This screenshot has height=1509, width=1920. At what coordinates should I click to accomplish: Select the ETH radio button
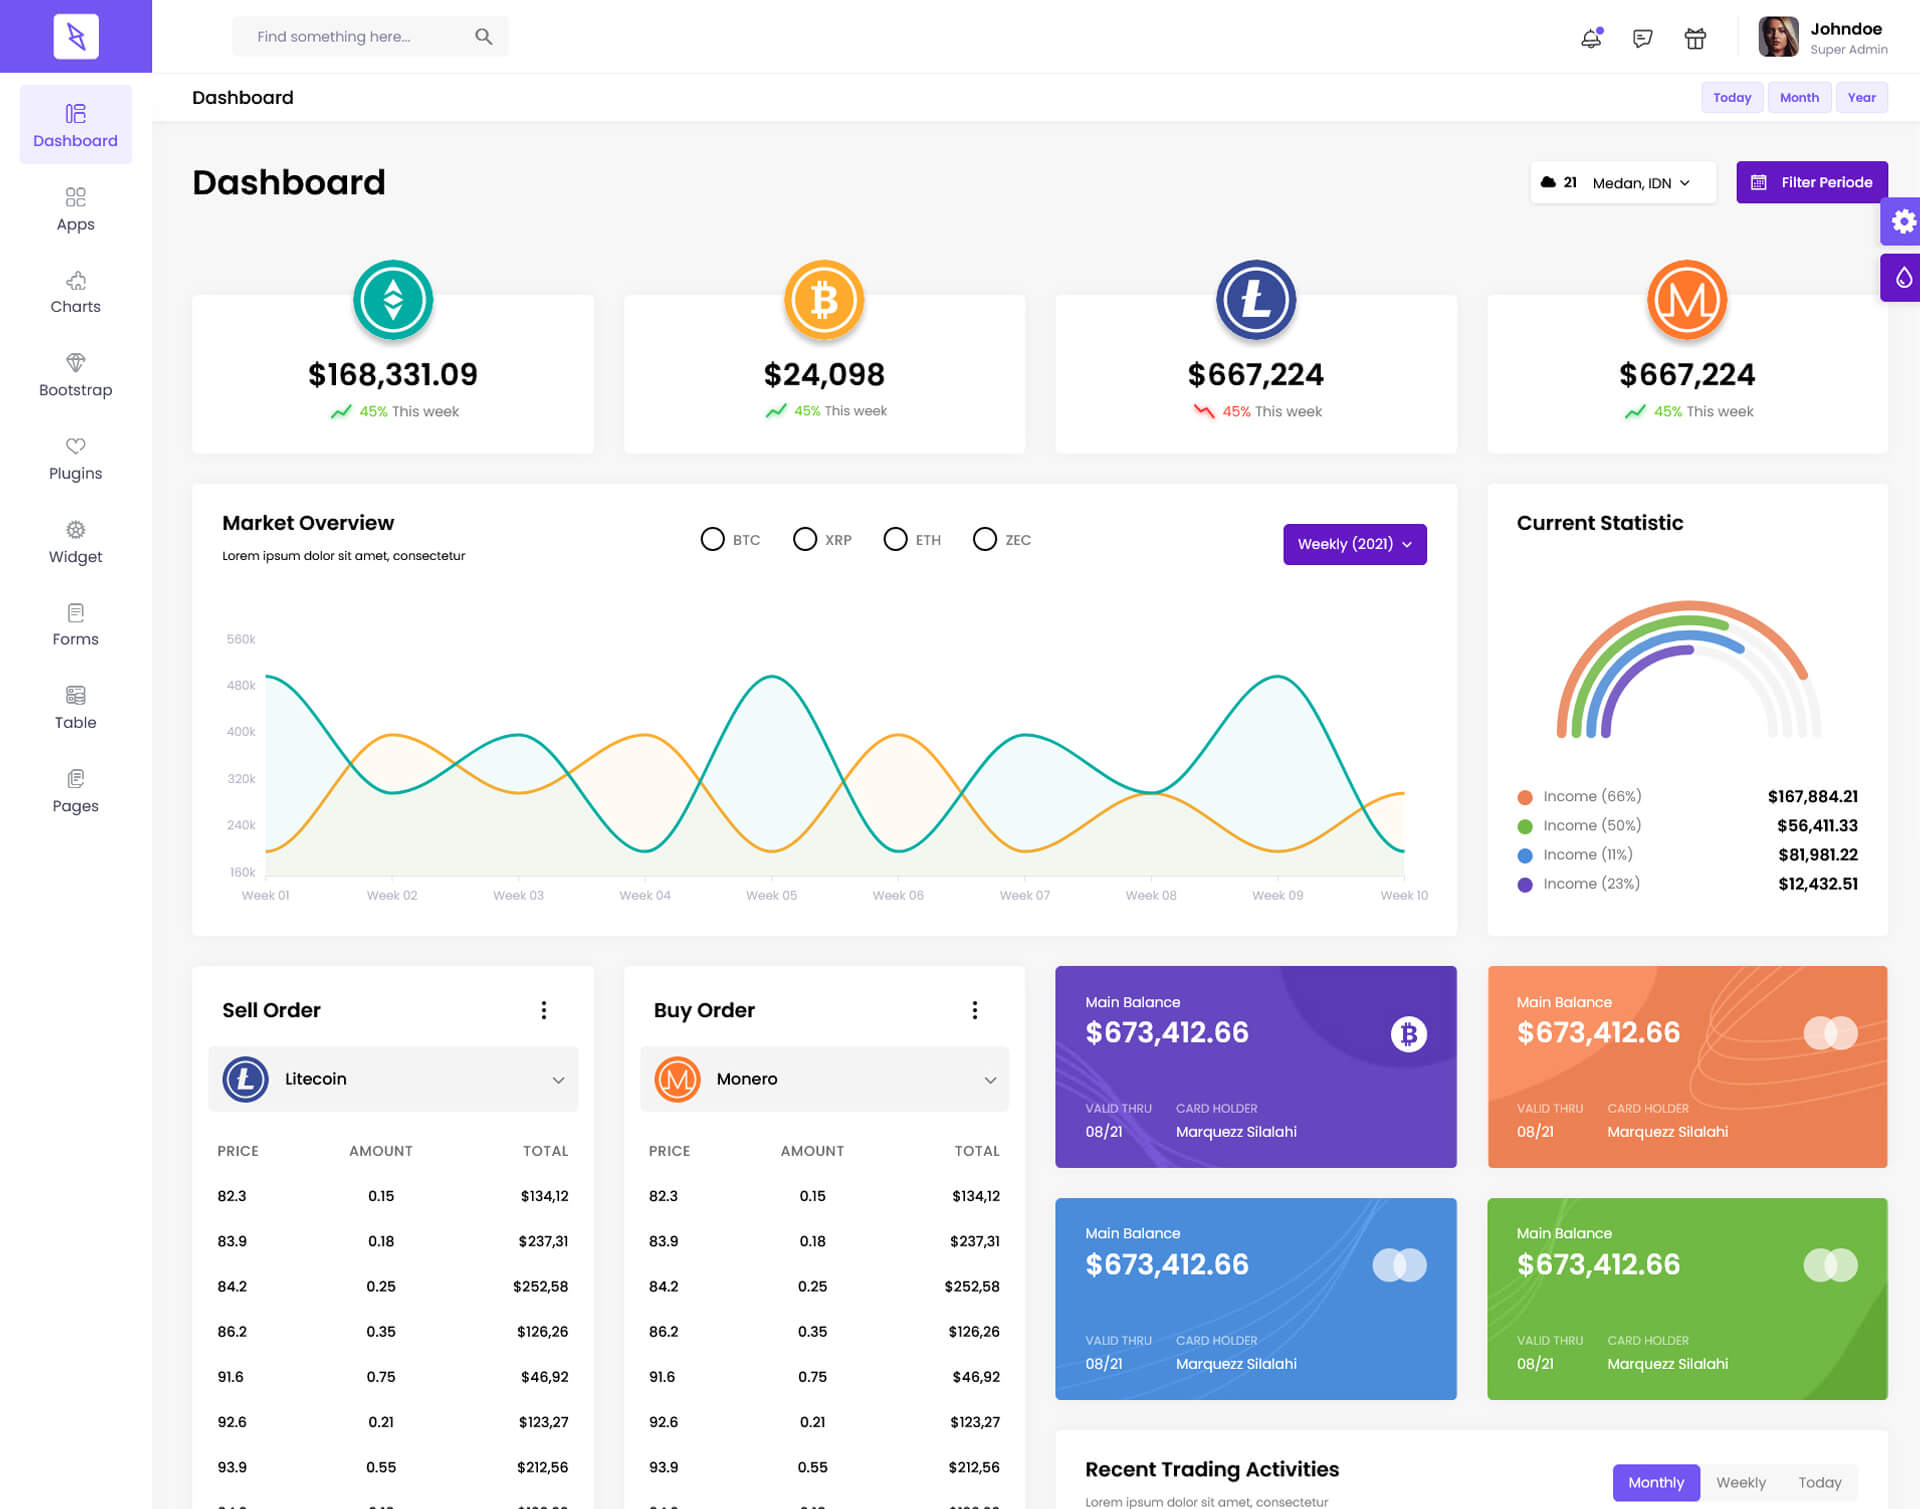click(x=895, y=539)
